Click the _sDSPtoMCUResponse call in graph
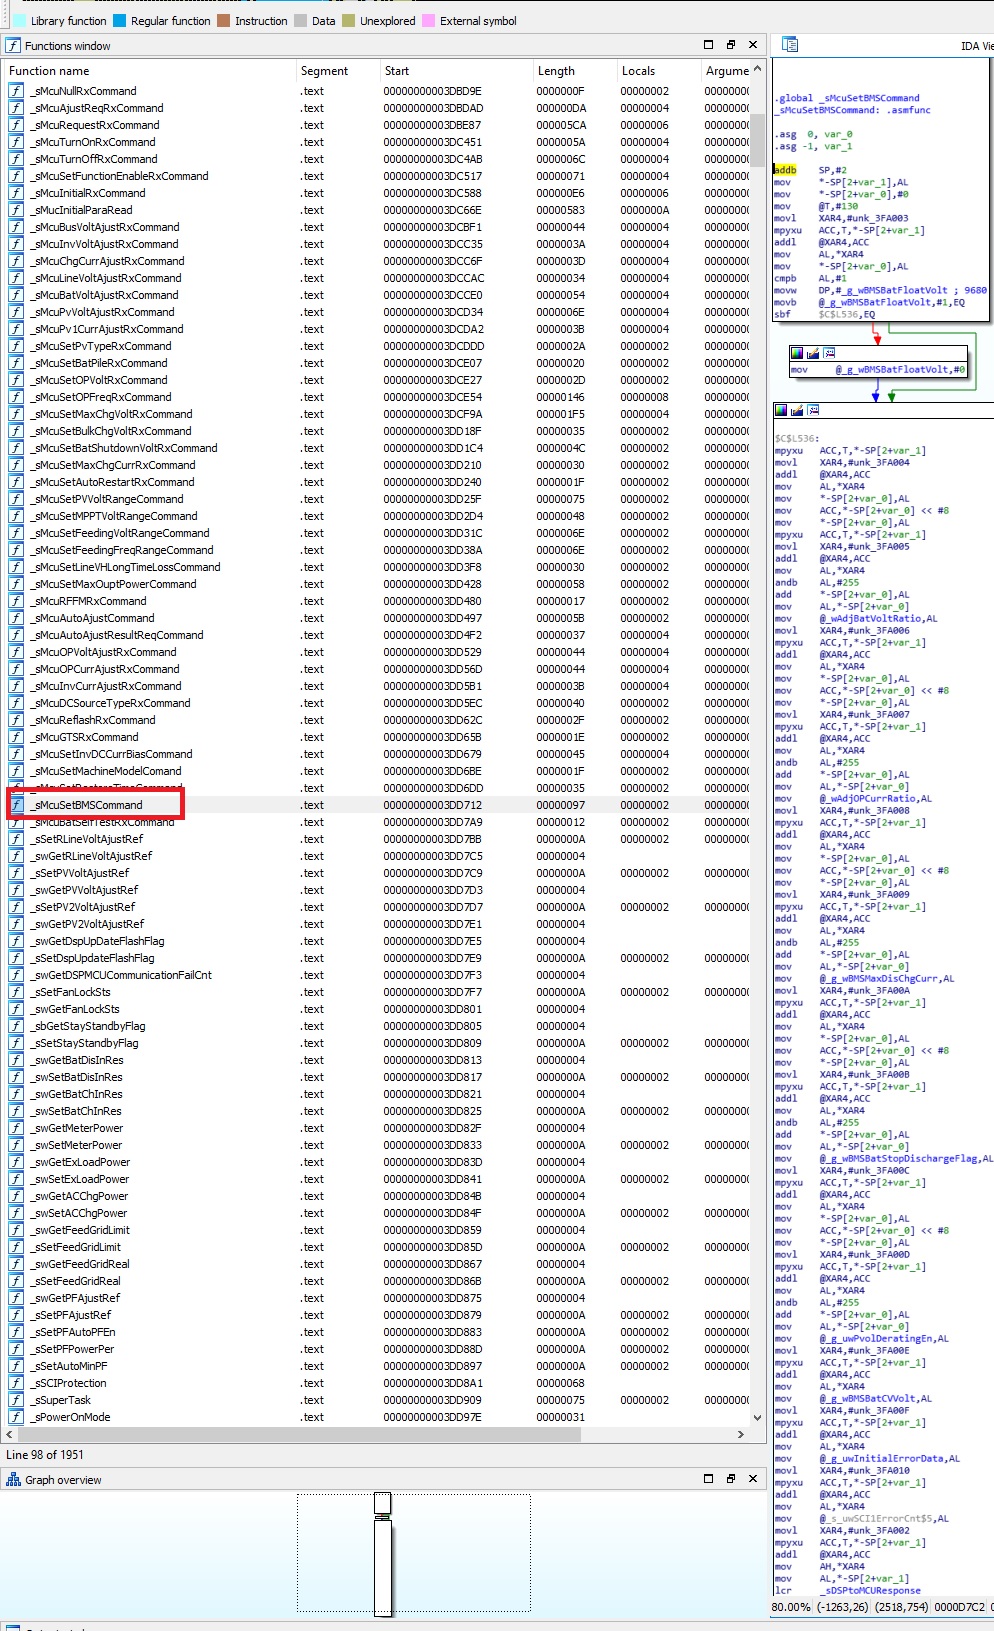The image size is (994, 1631). tap(870, 1590)
